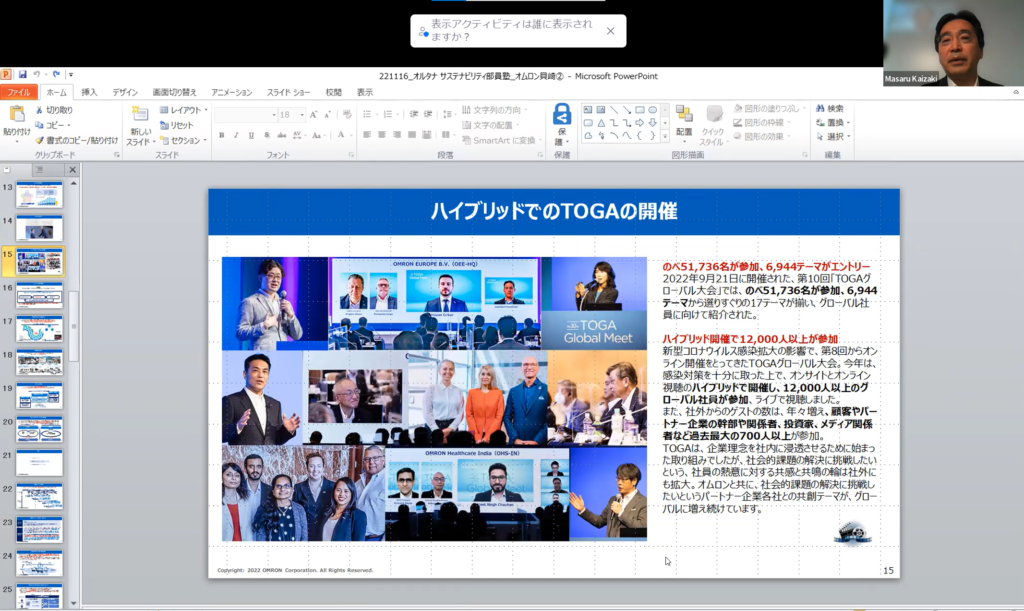Select the Oval shape

pos(652,110)
